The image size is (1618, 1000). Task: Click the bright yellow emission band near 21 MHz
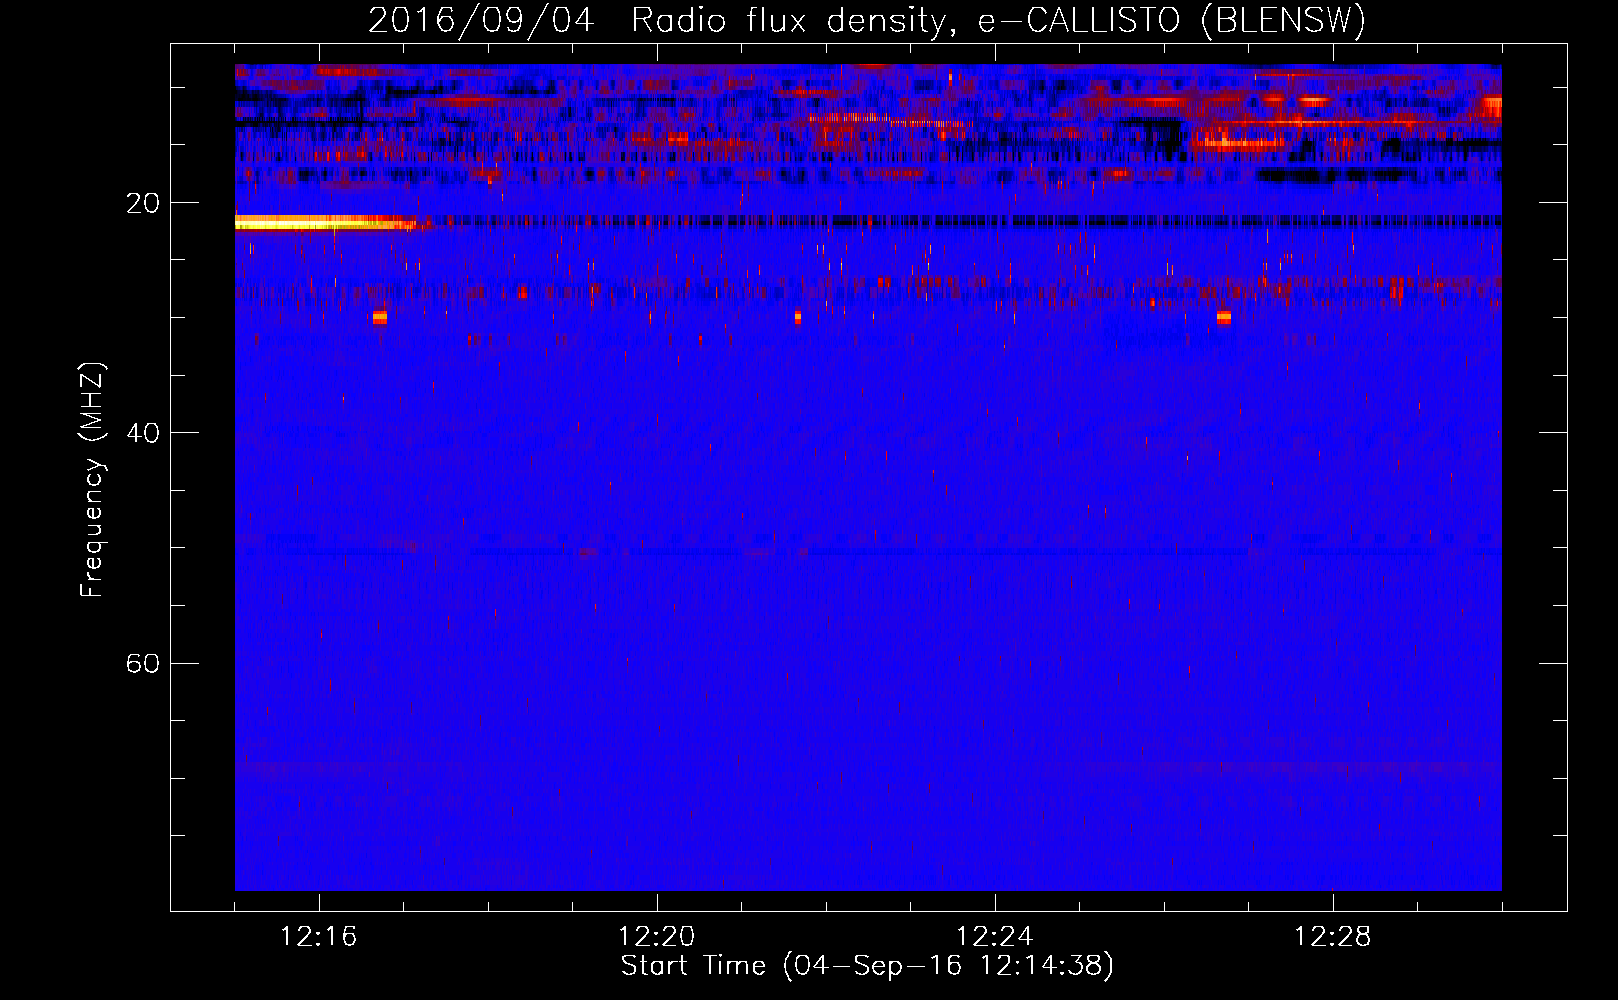point(325,223)
